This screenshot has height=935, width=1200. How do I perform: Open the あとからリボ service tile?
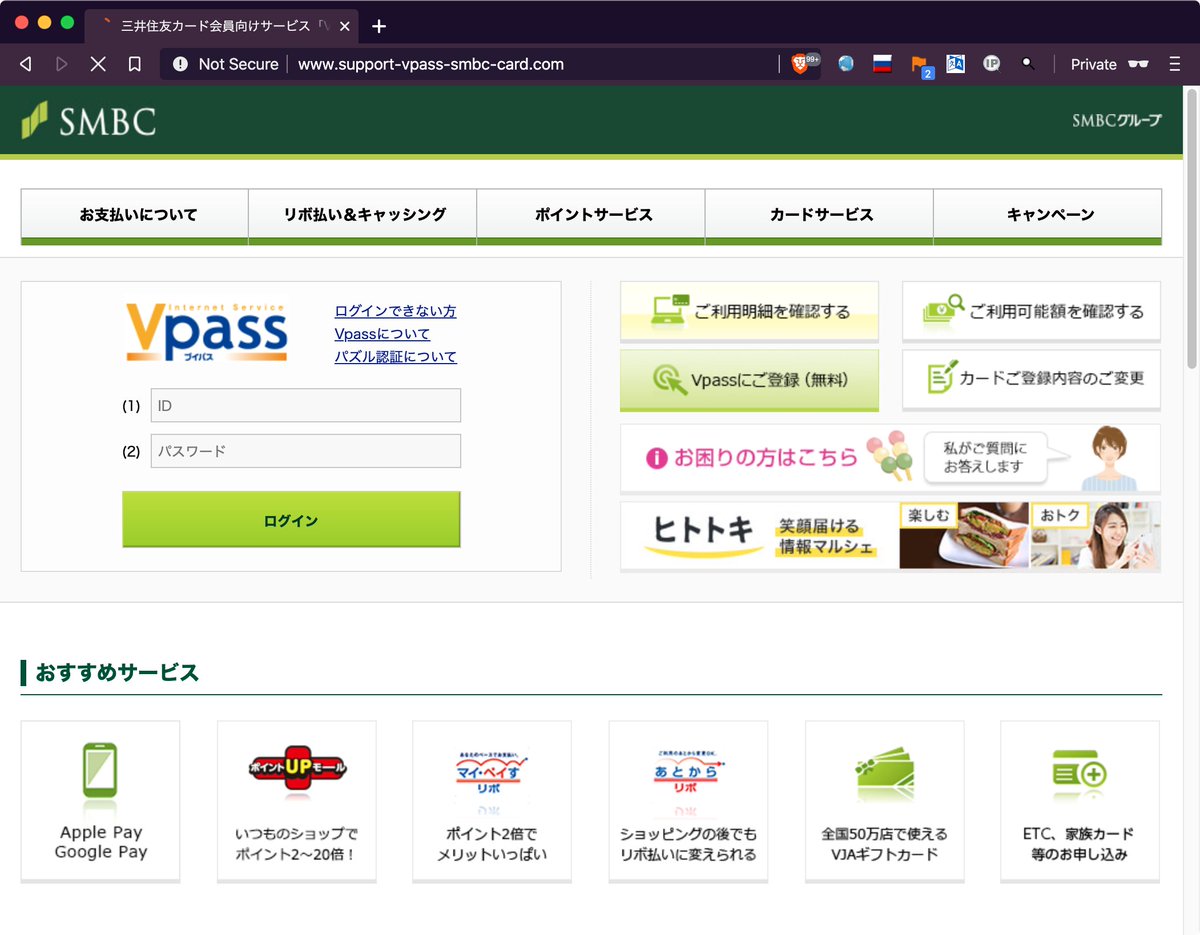(x=688, y=802)
